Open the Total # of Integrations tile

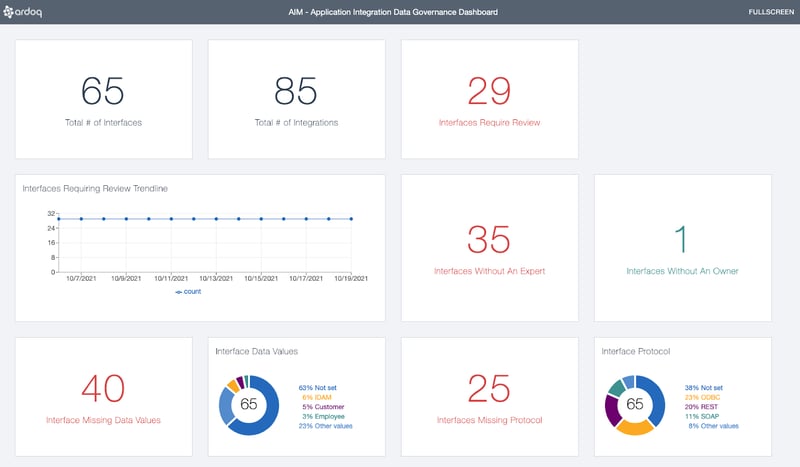pyautogui.click(x=296, y=99)
